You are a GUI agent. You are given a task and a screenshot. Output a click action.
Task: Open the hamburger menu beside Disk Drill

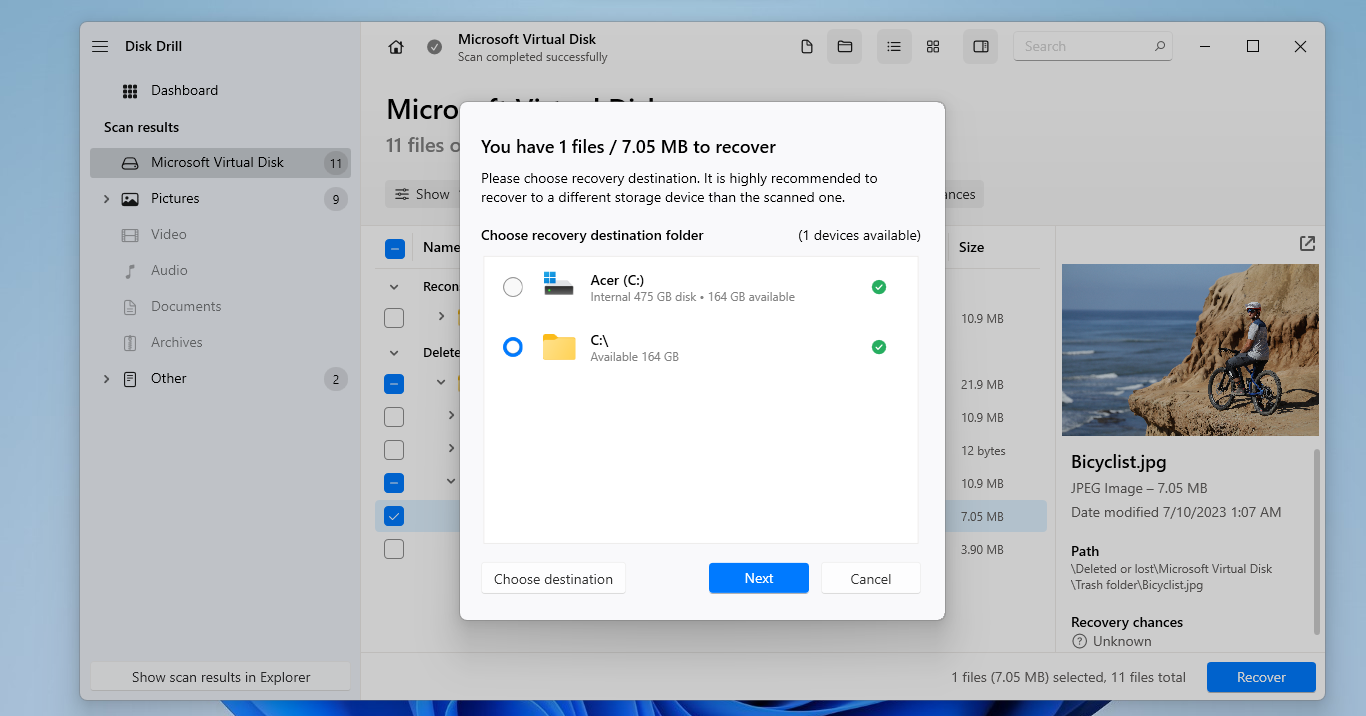pyautogui.click(x=100, y=46)
